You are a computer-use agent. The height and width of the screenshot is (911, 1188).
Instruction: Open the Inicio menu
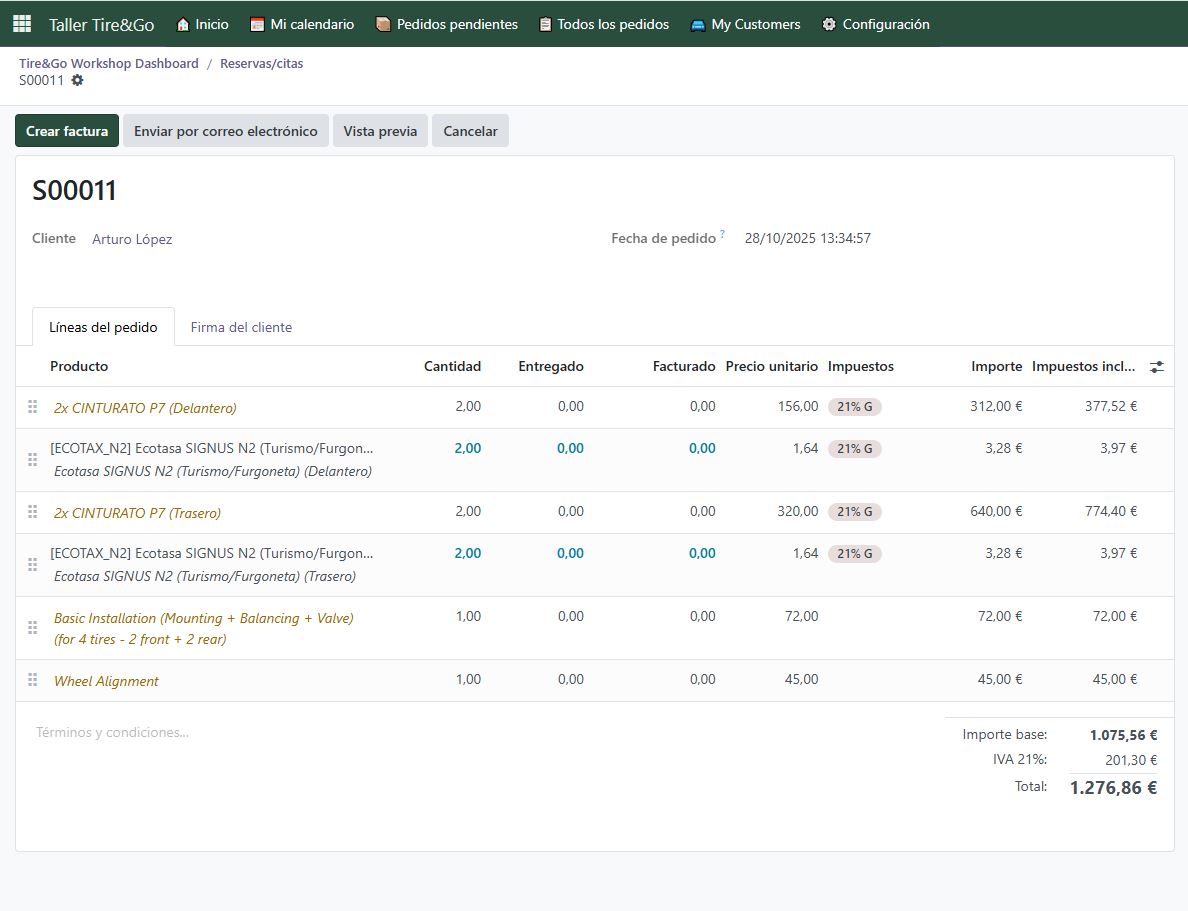coord(202,24)
